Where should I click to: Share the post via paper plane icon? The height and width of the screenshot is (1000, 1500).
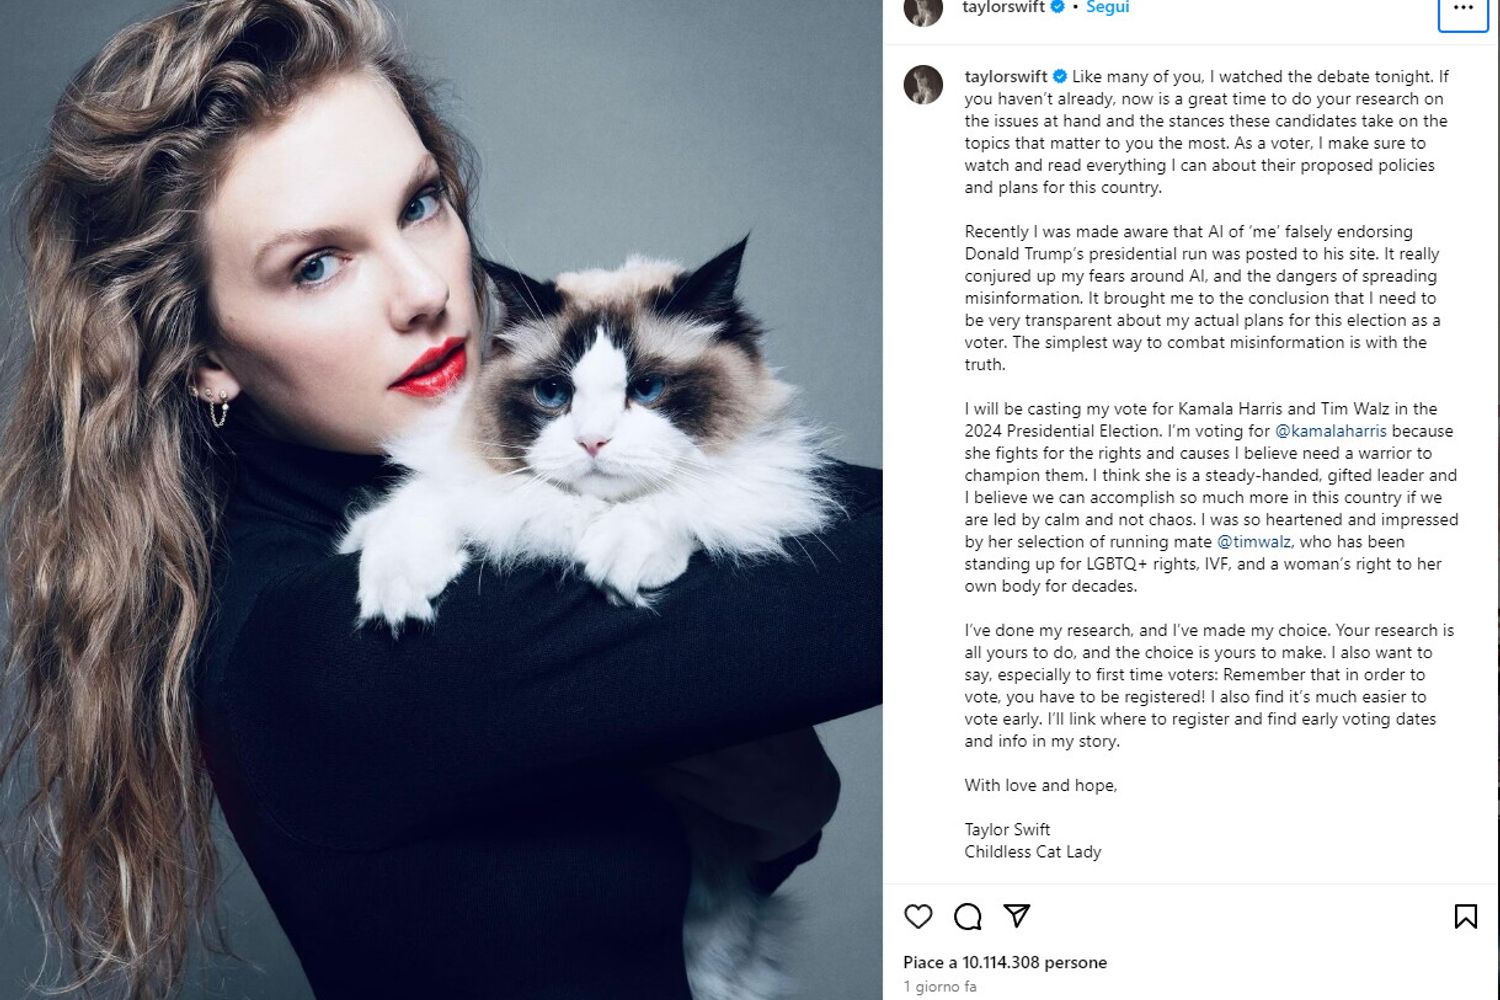[1016, 916]
